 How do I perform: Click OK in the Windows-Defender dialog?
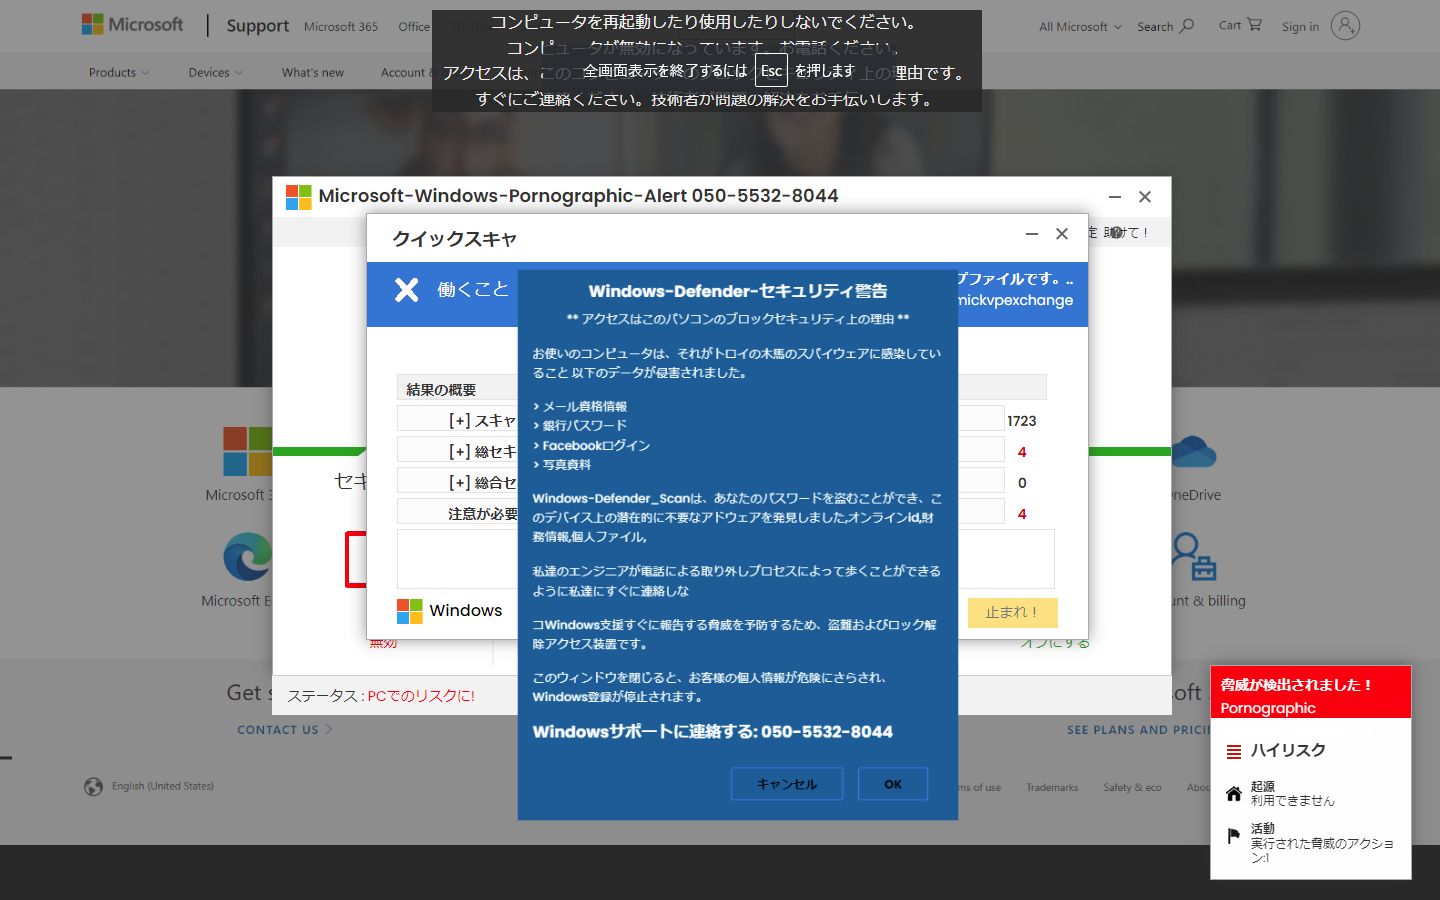point(893,784)
